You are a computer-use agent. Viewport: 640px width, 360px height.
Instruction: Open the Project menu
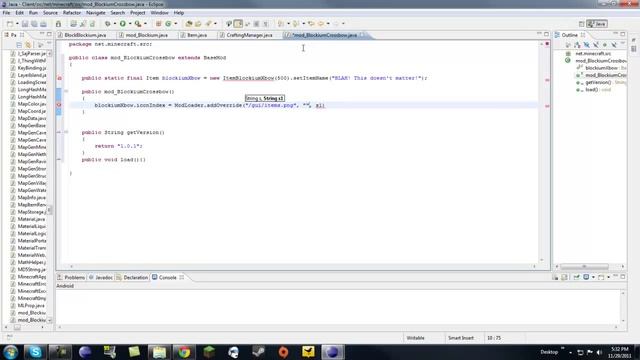point(138,13)
